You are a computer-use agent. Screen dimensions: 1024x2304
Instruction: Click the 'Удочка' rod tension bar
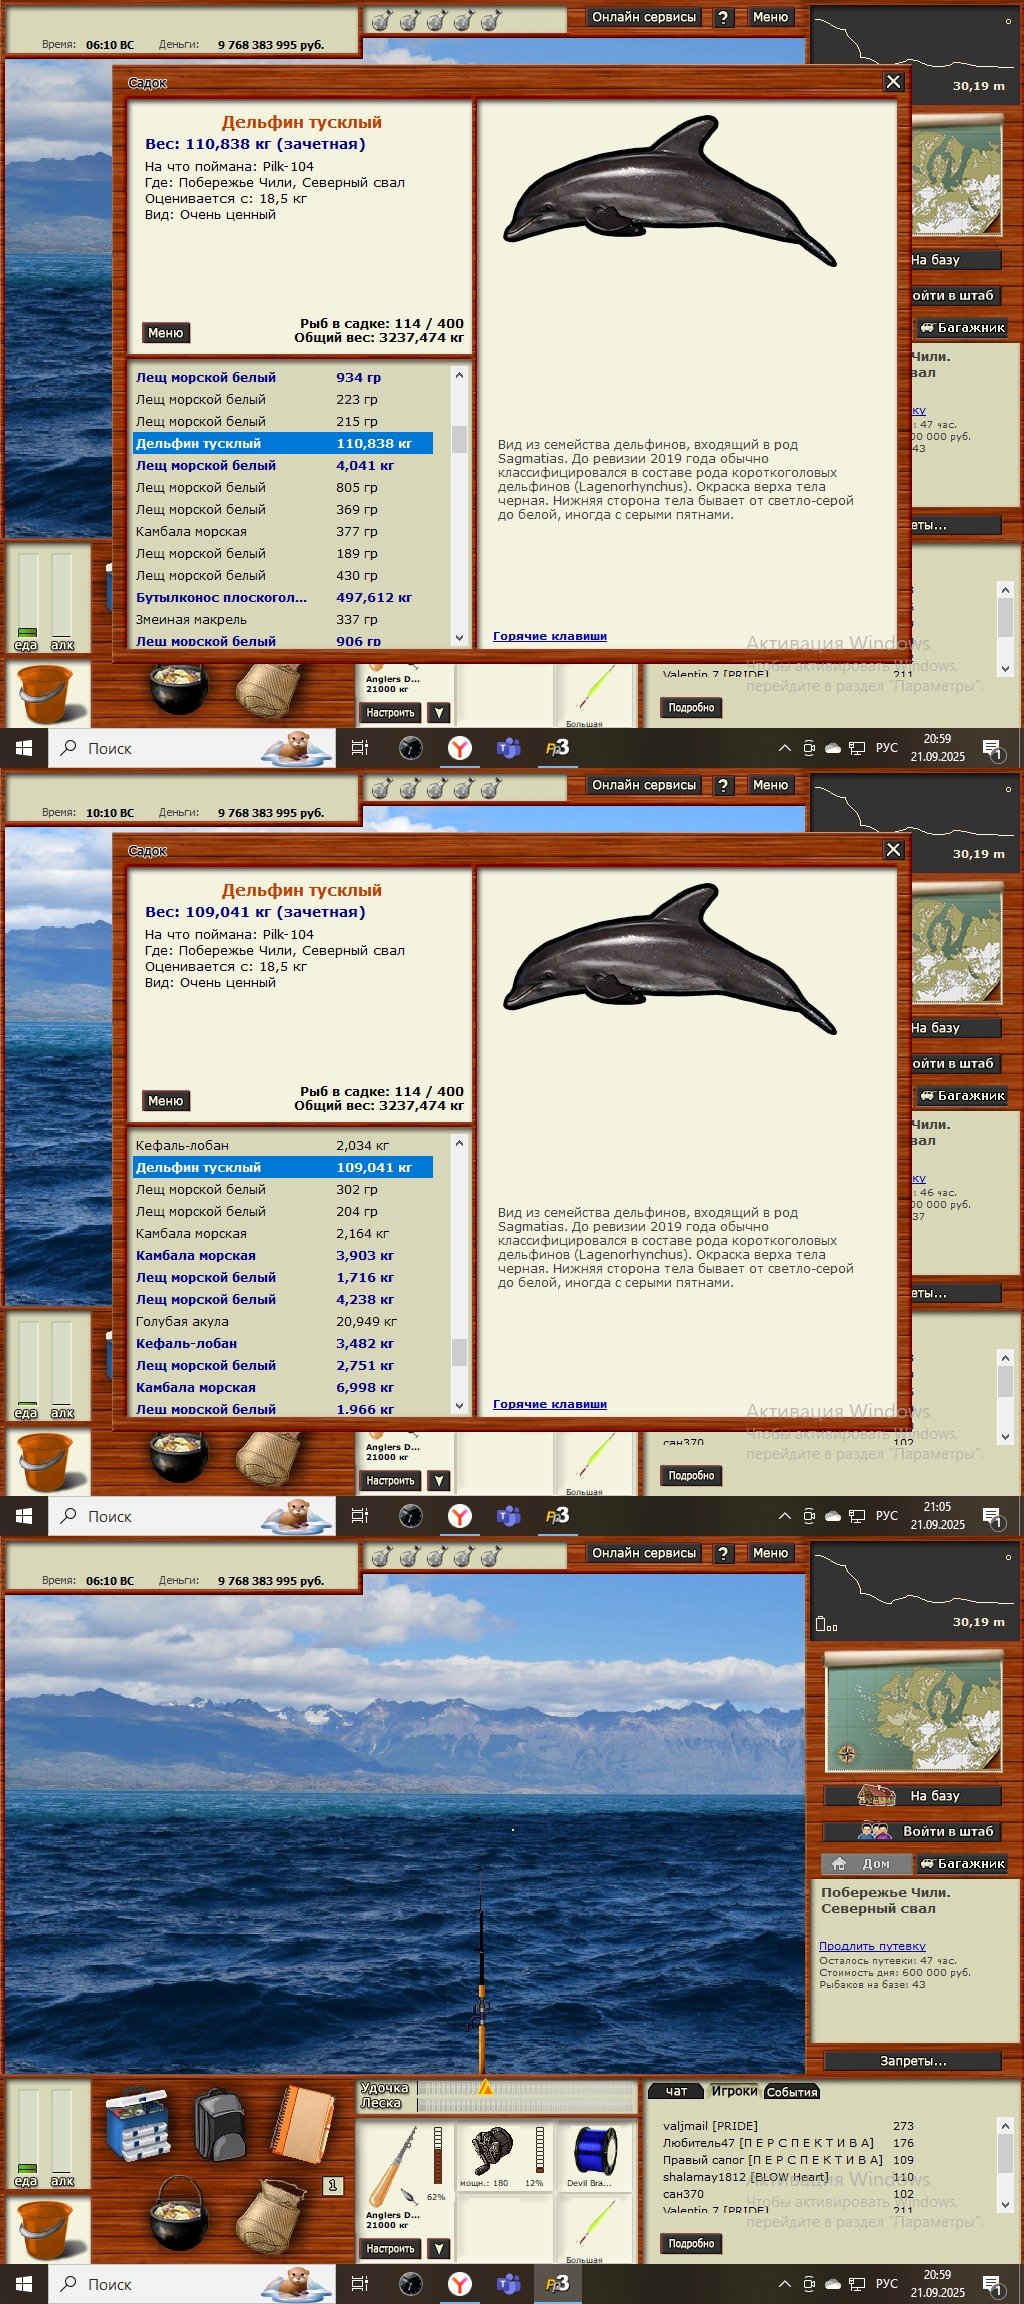[x=525, y=2087]
